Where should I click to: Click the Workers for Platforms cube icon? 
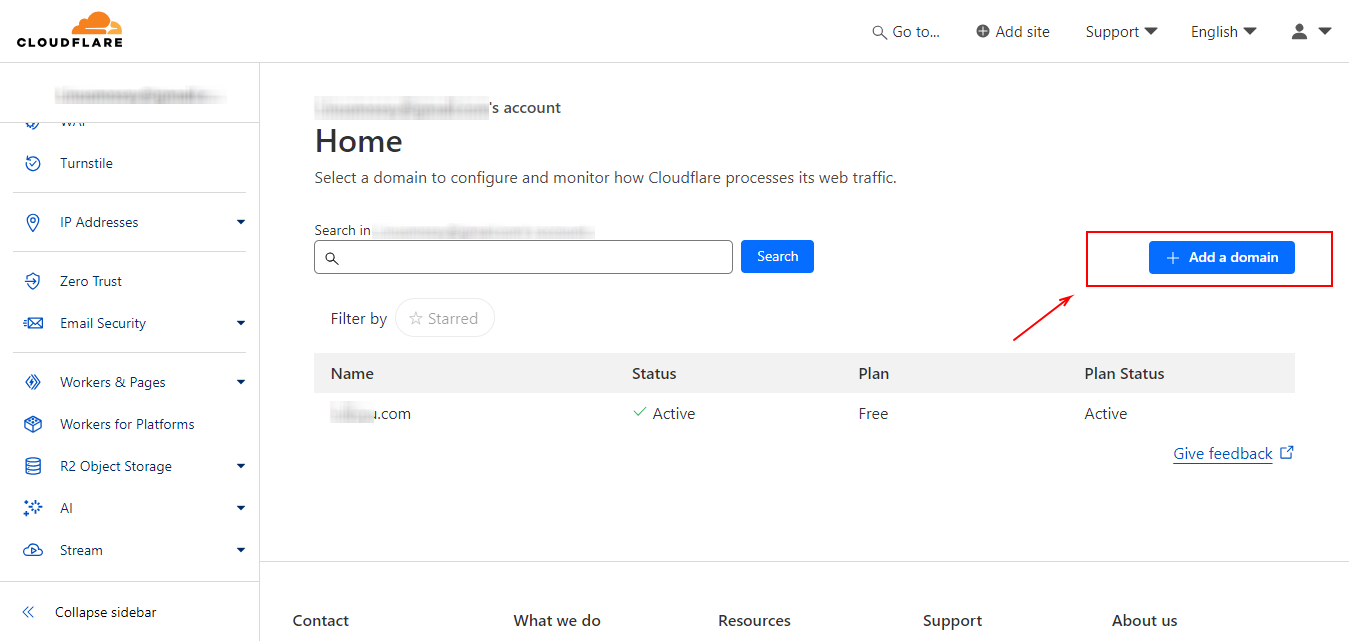pyautogui.click(x=33, y=424)
